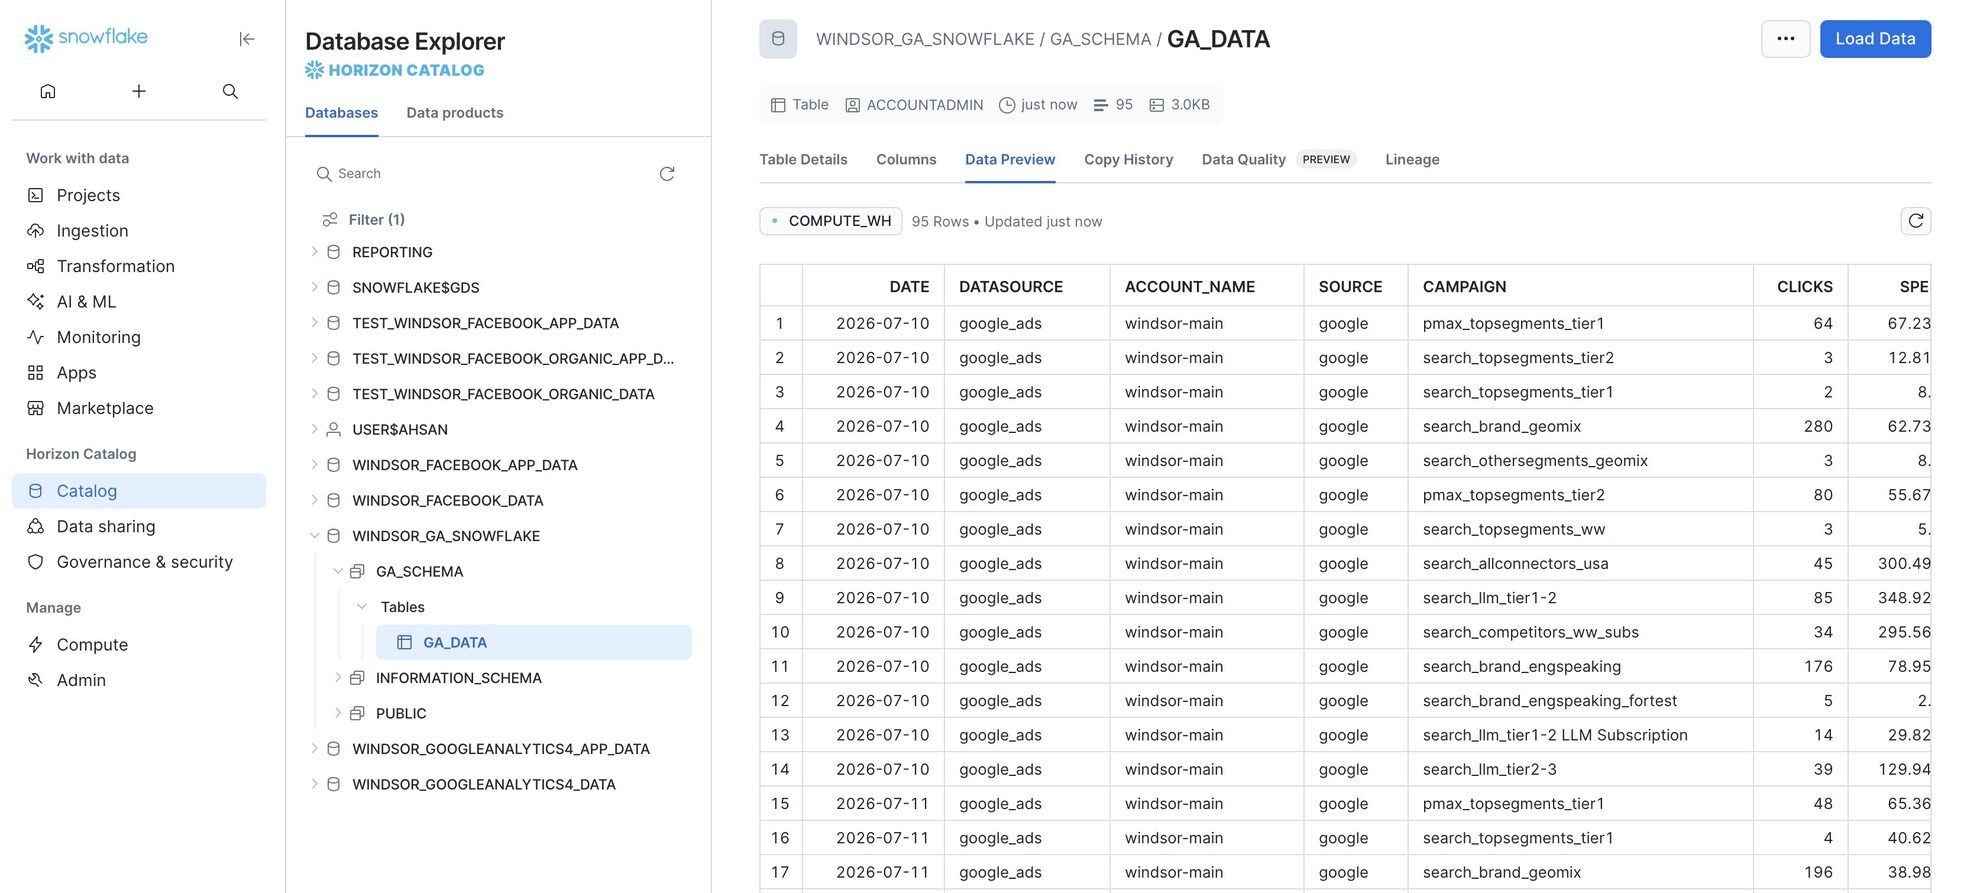The image size is (1980, 893).
Task: Expand WINDSOR_GOOGLEANALYTICS4_DATA database
Action: click(314, 784)
